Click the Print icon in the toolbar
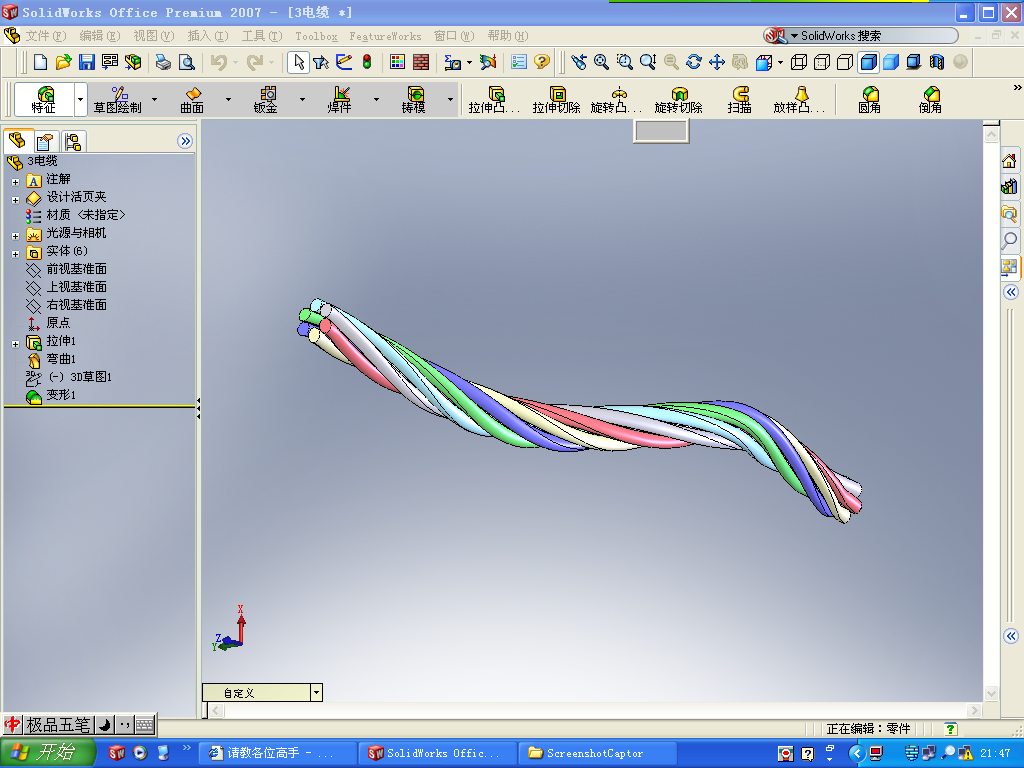1024x768 pixels. click(x=163, y=62)
